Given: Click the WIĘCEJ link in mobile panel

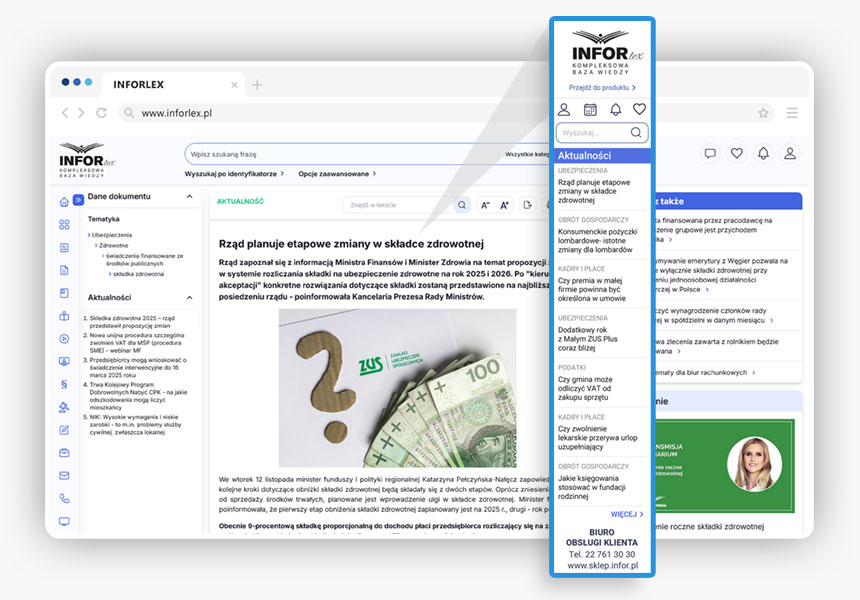Looking at the screenshot, I should [627, 515].
